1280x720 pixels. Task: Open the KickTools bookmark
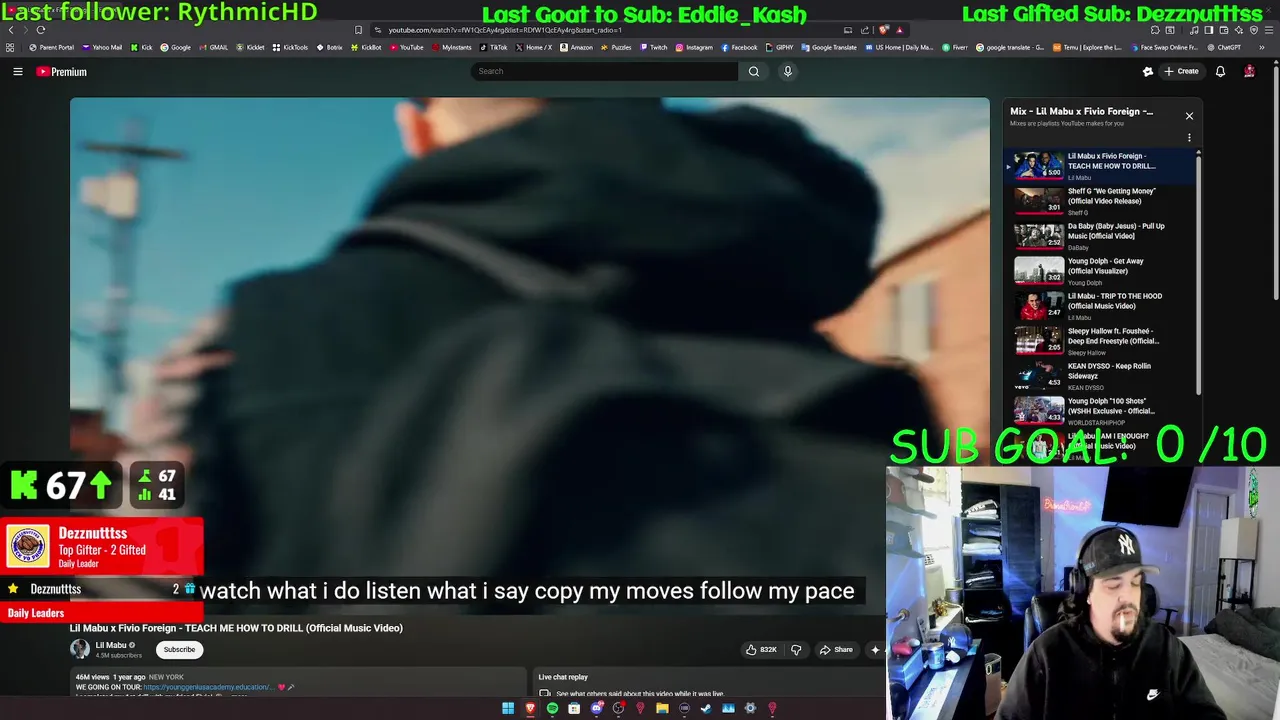click(x=290, y=47)
